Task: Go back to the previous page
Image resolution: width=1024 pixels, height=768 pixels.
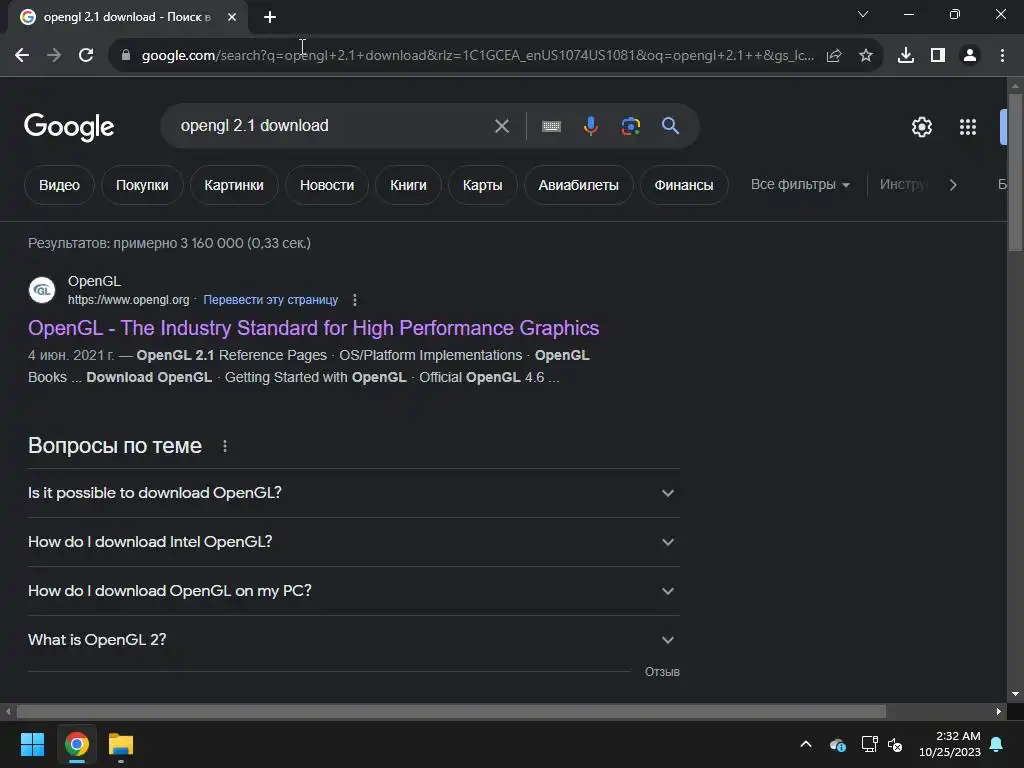Action: [x=22, y=56]
